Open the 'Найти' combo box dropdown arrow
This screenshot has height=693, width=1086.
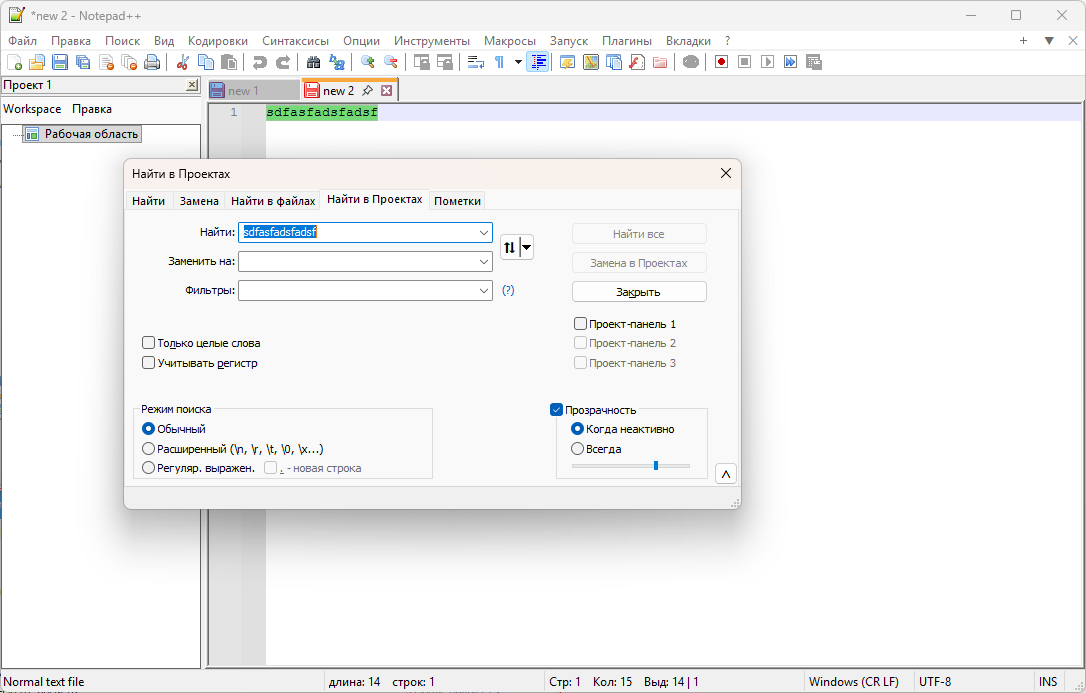point(484,232)
